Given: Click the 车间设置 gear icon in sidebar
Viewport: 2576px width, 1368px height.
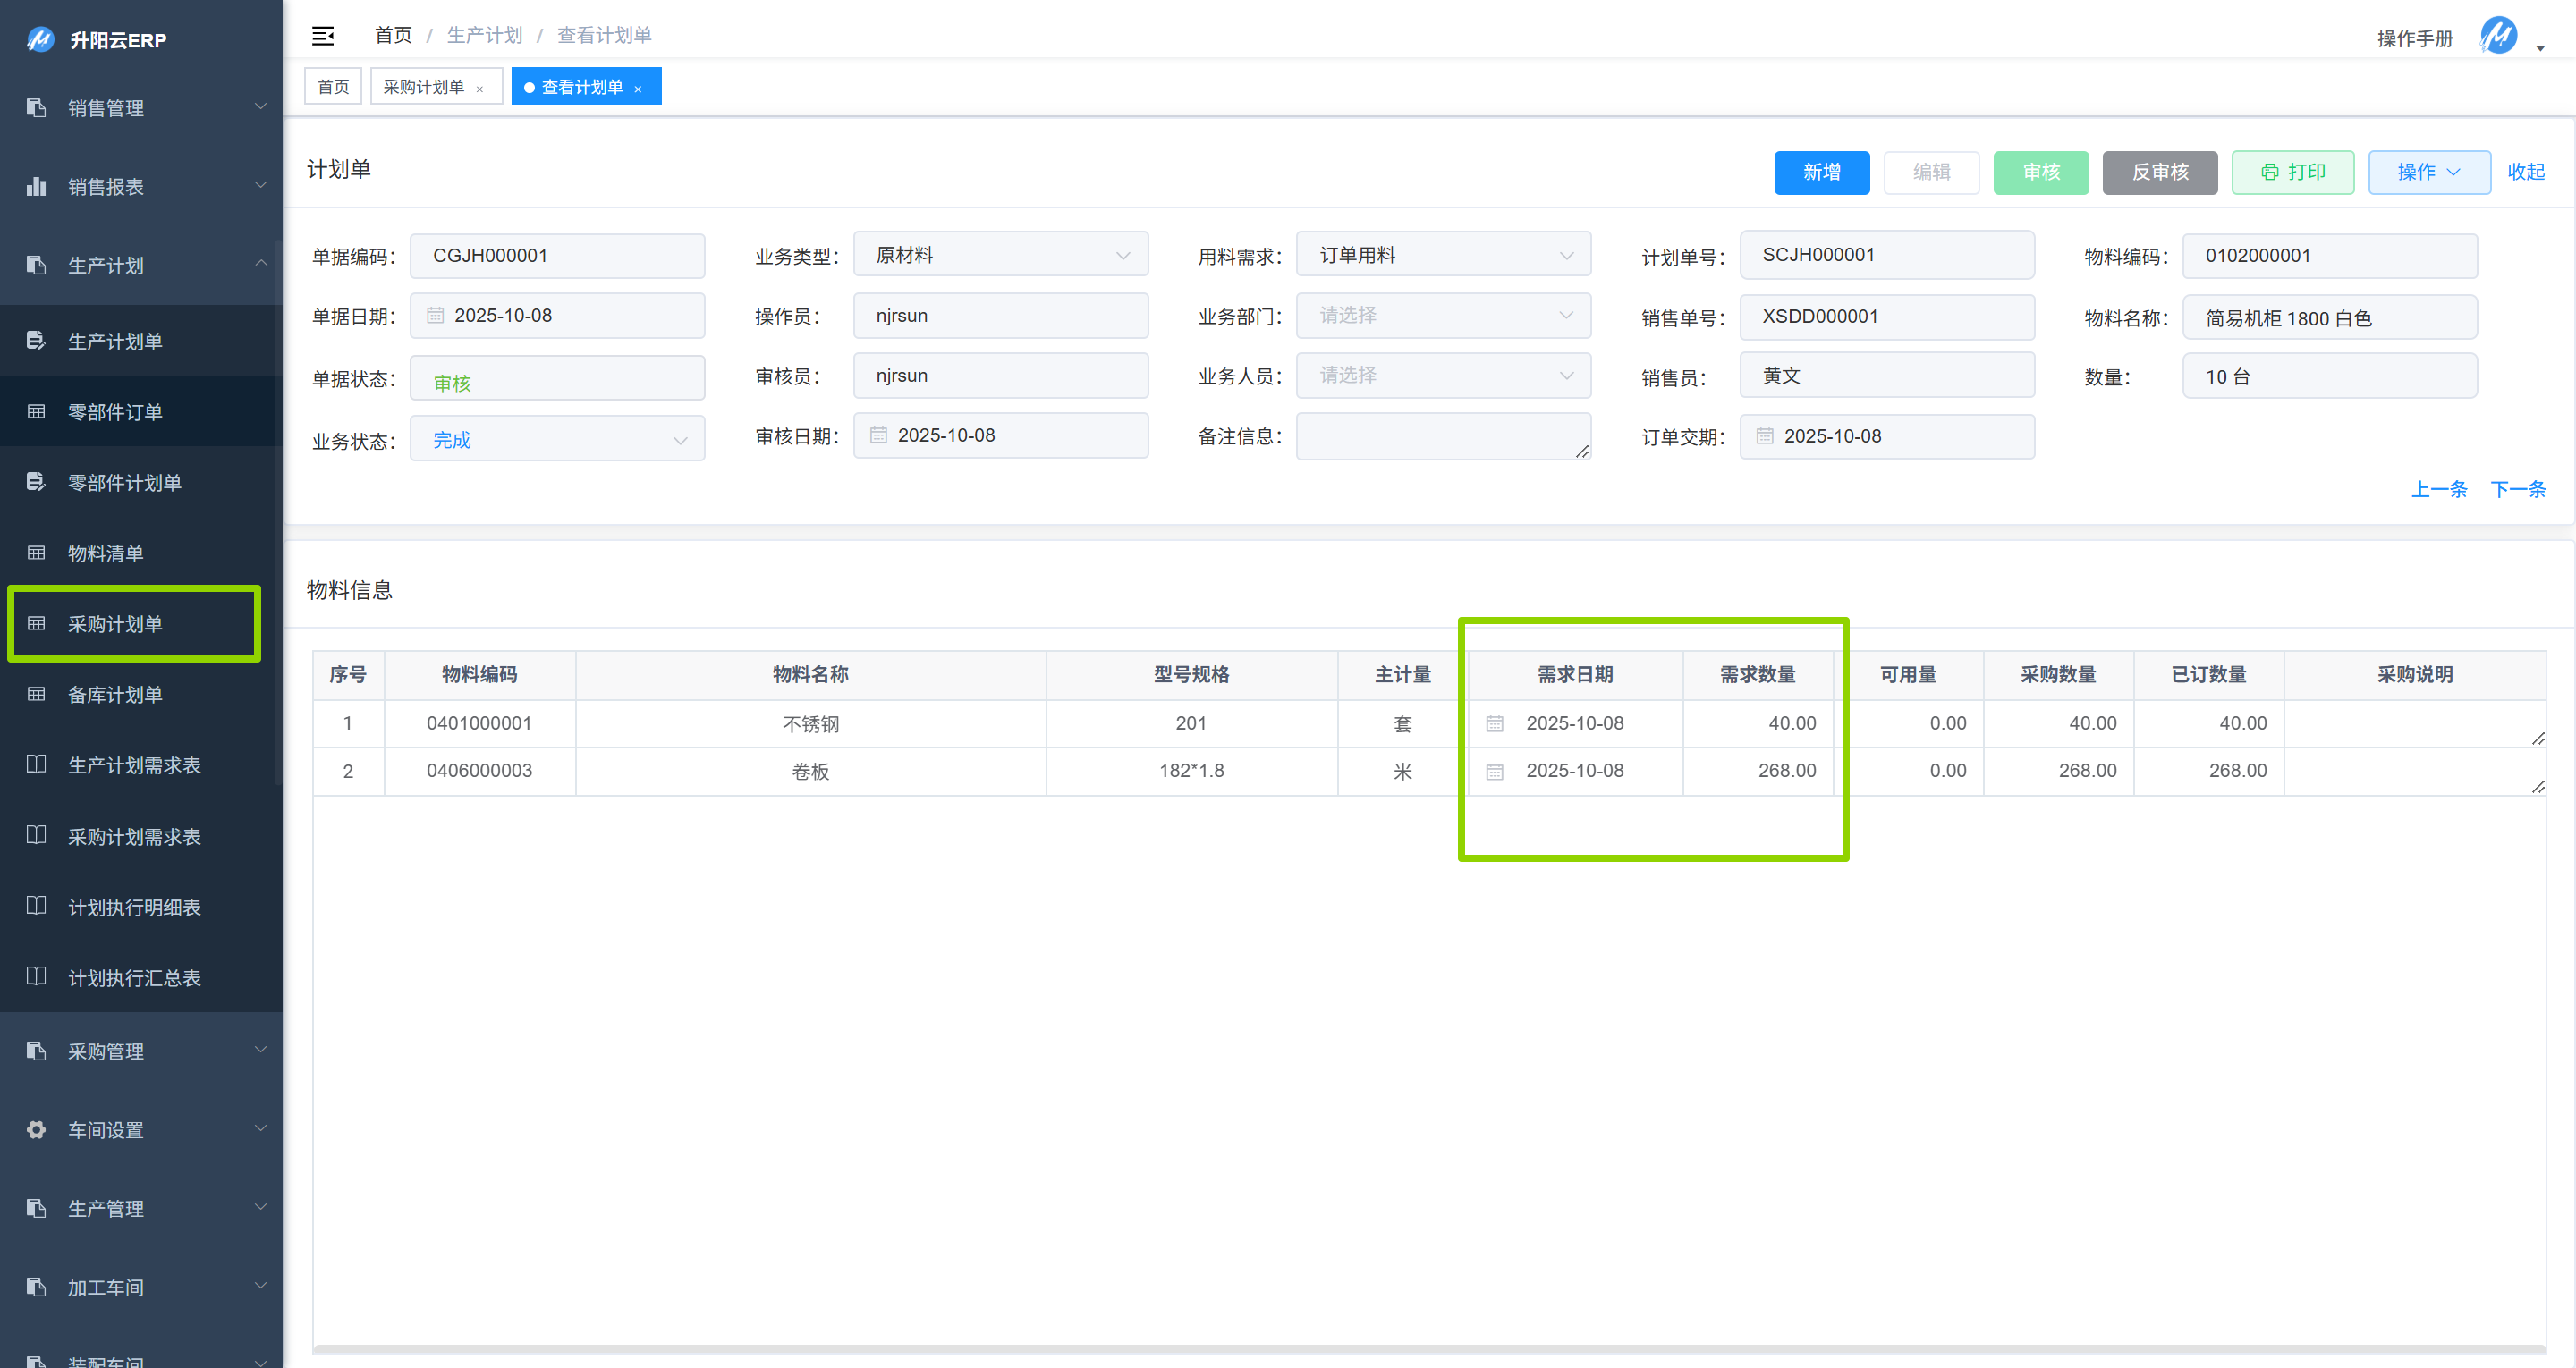Looking at the screenshot, I should 36,1129.
